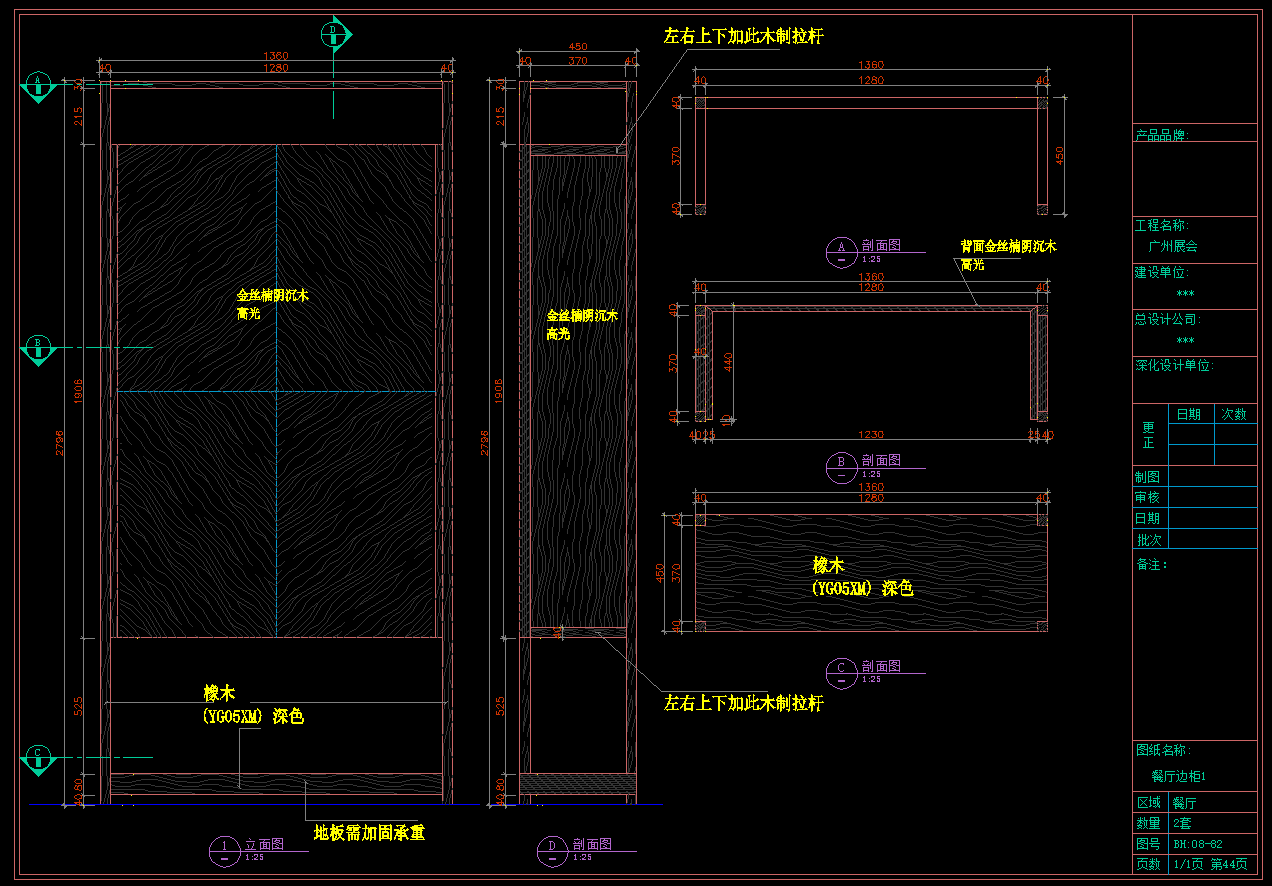Click the 背面金丝楠阴沉木 annotation text
This screenshot has width=1272, height=886.
point(1008,246)
